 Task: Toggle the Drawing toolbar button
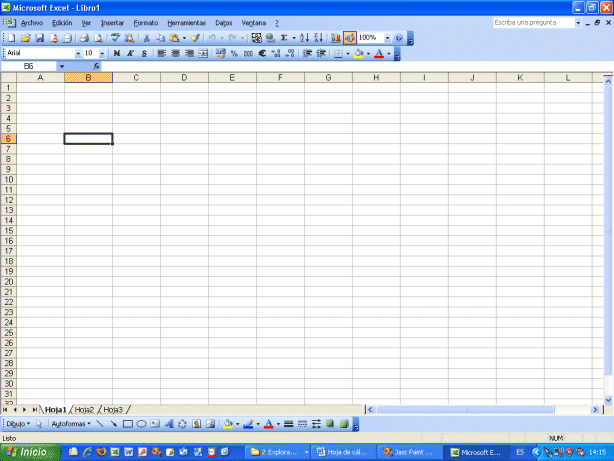click(350, 38)
